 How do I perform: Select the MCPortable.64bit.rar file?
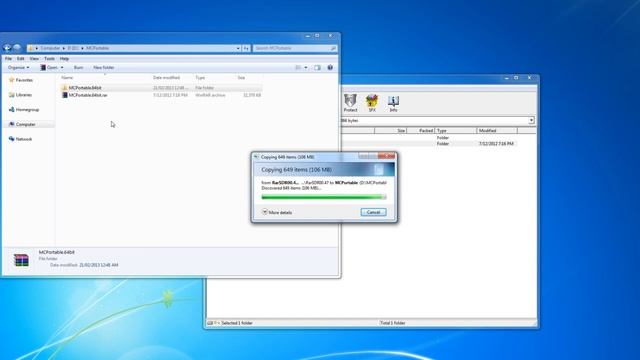point(161,95)
